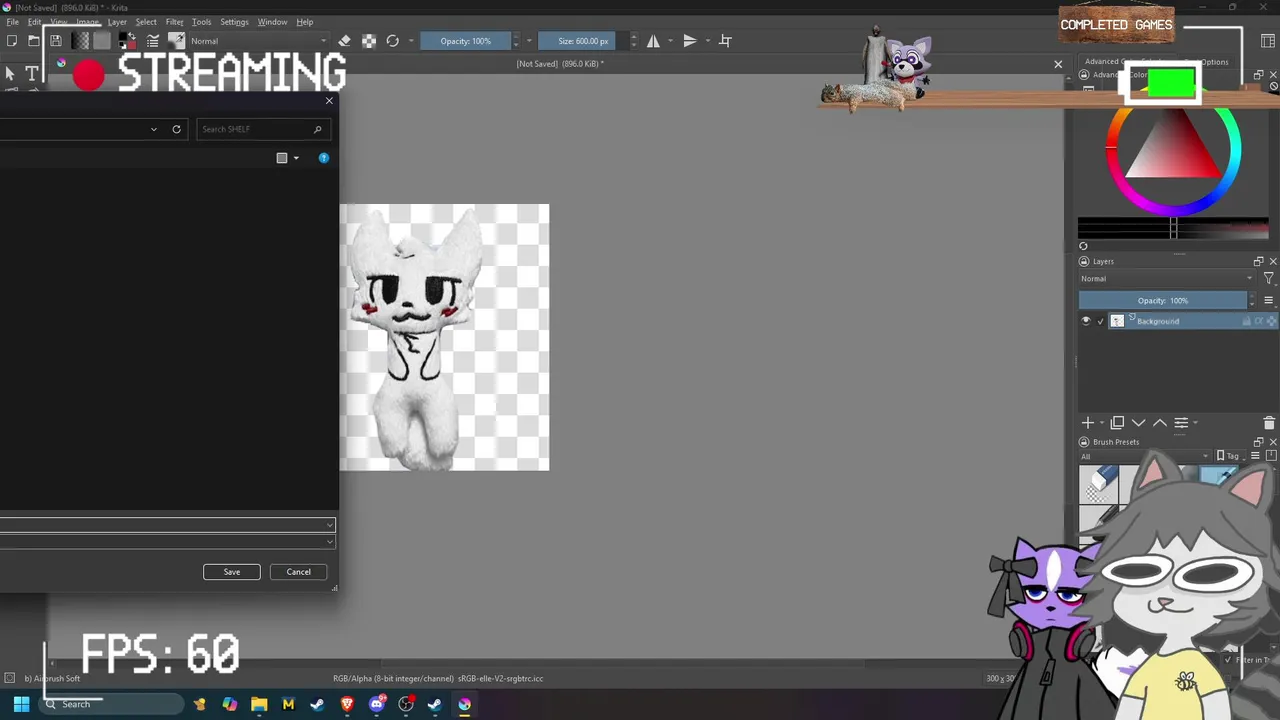
Task: Open the foreground/background color selector
Action: pyautogui.click(x=127, y=41)
